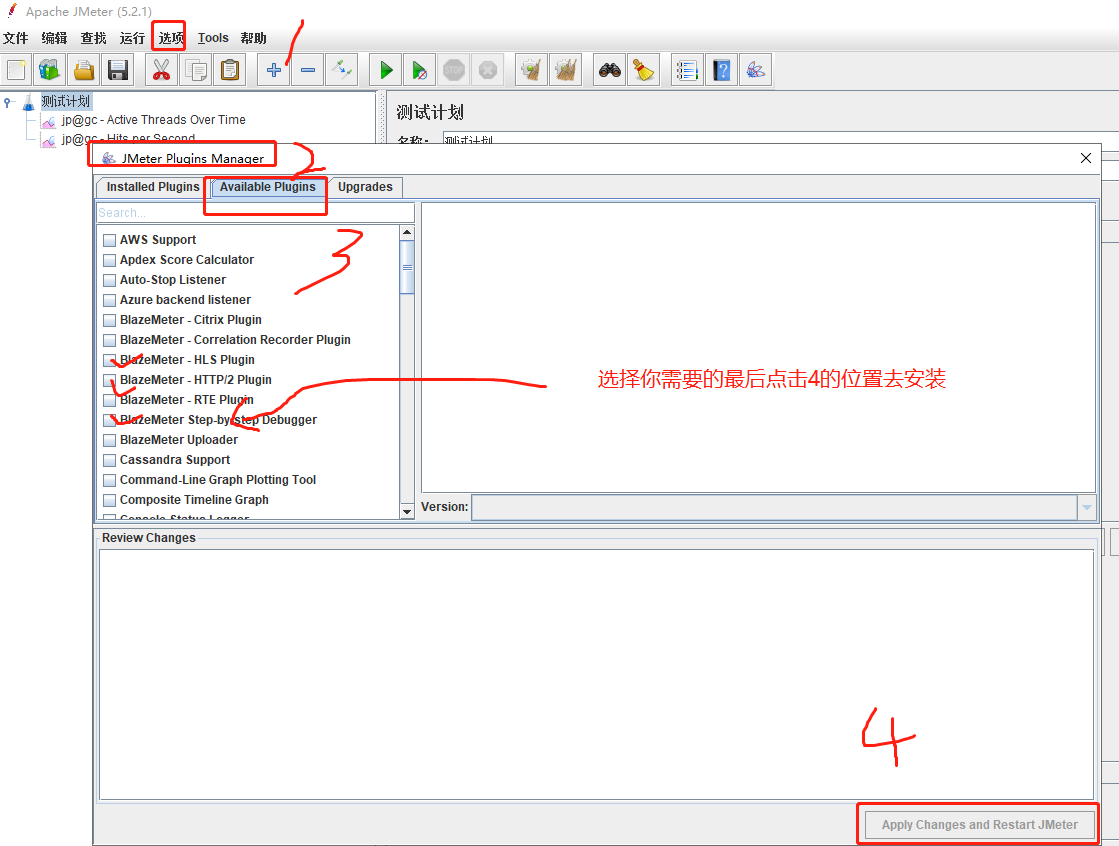Open the Tools menu
The height and width of the screenshot is (846, 1119).
pyautogui.click(x=213, y=38)
